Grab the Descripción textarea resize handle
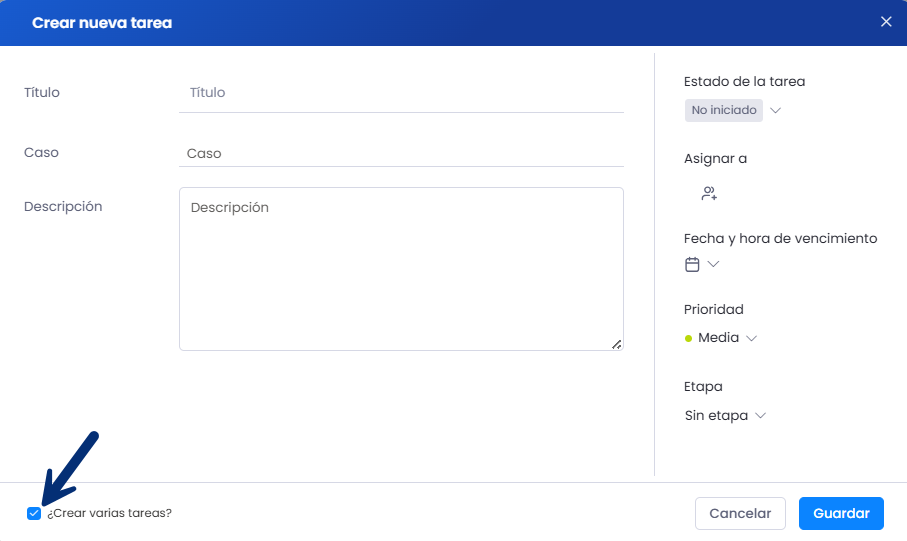 click(x=617, y=344)
